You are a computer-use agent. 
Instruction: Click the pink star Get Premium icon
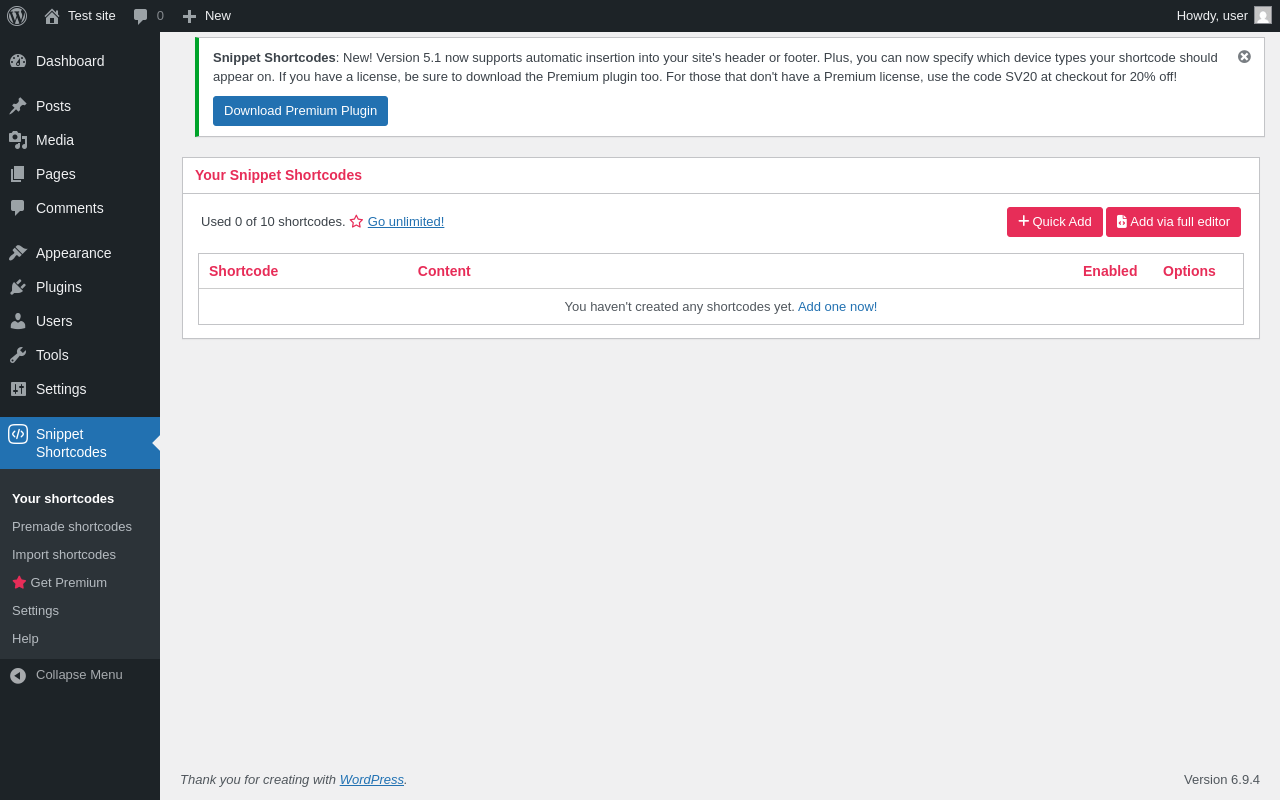(19, 582)
